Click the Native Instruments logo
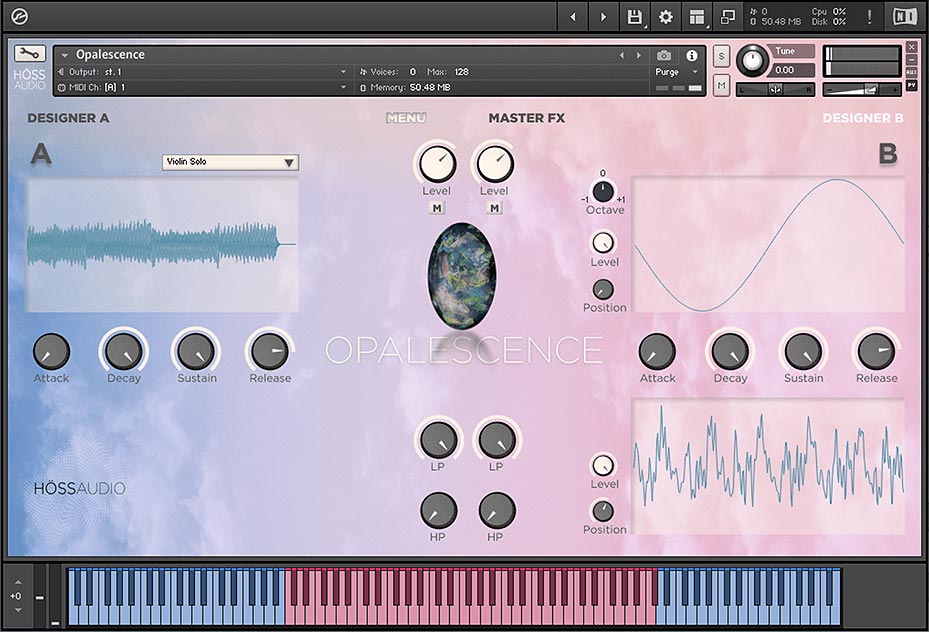Viewport: 929px width, 632px height. pyautogui.click(x=905, y=16)
